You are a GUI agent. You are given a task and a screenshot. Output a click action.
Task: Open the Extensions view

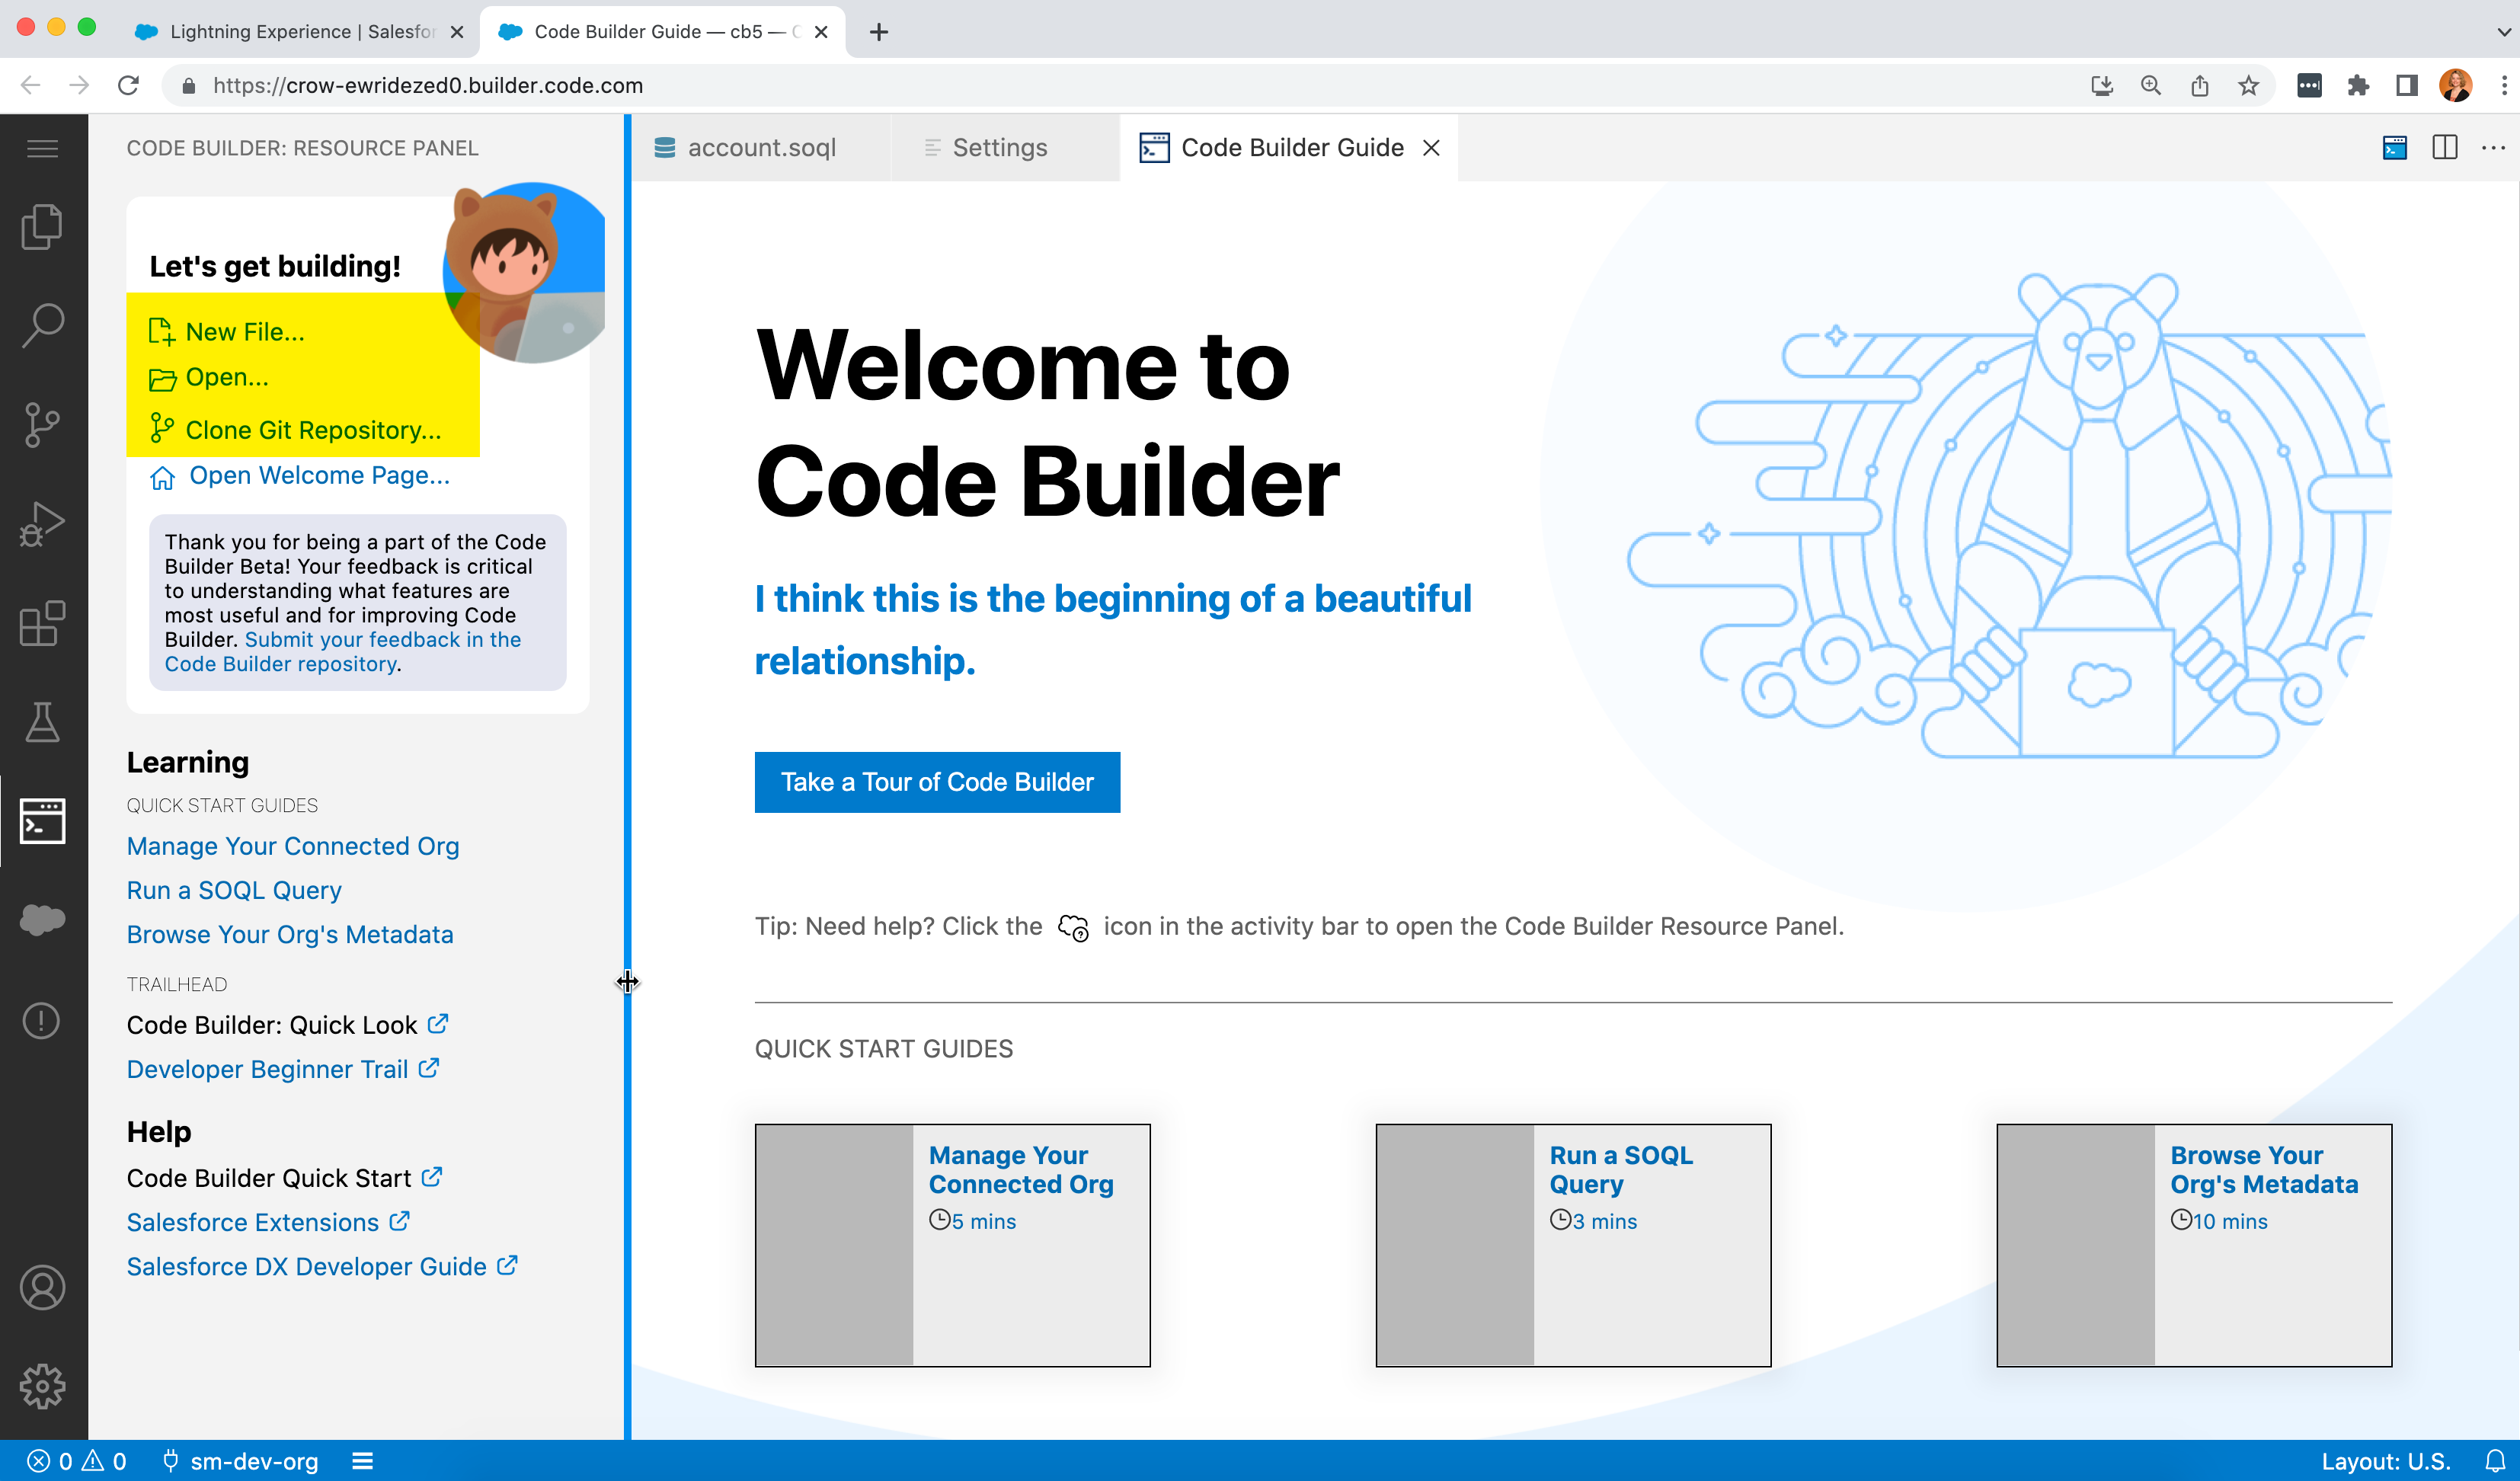(43, 623)
